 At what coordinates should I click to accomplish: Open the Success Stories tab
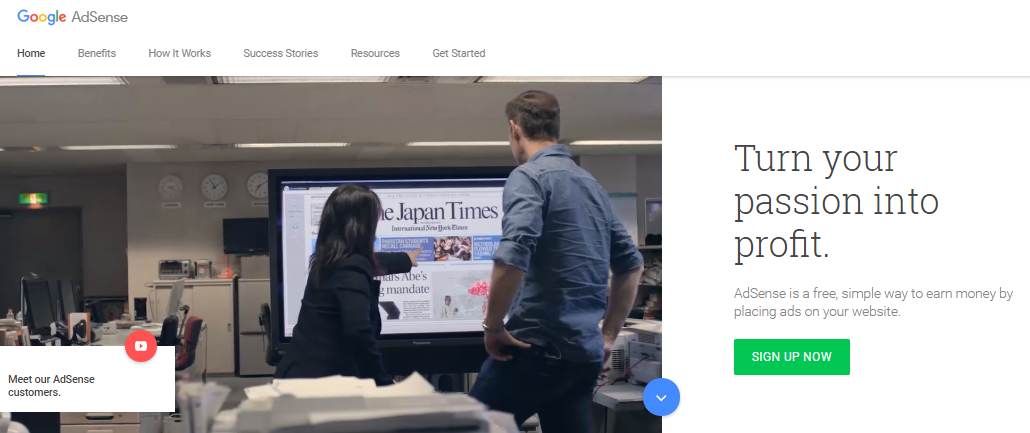click(280, 53)
